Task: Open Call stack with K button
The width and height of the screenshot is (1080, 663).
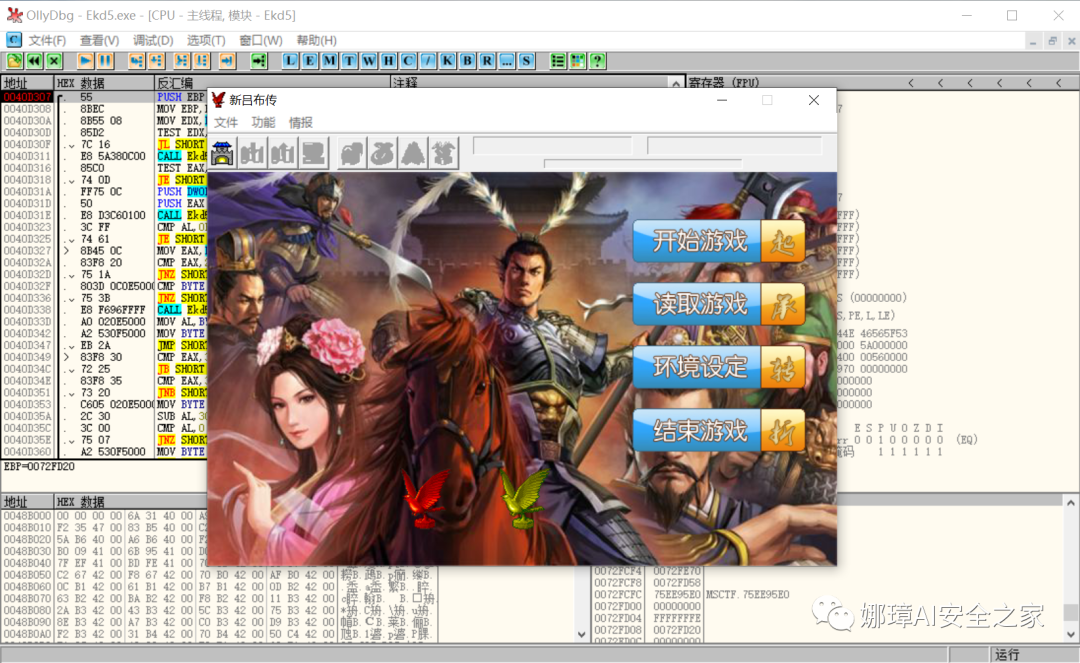Action: [x=448, y=61]
